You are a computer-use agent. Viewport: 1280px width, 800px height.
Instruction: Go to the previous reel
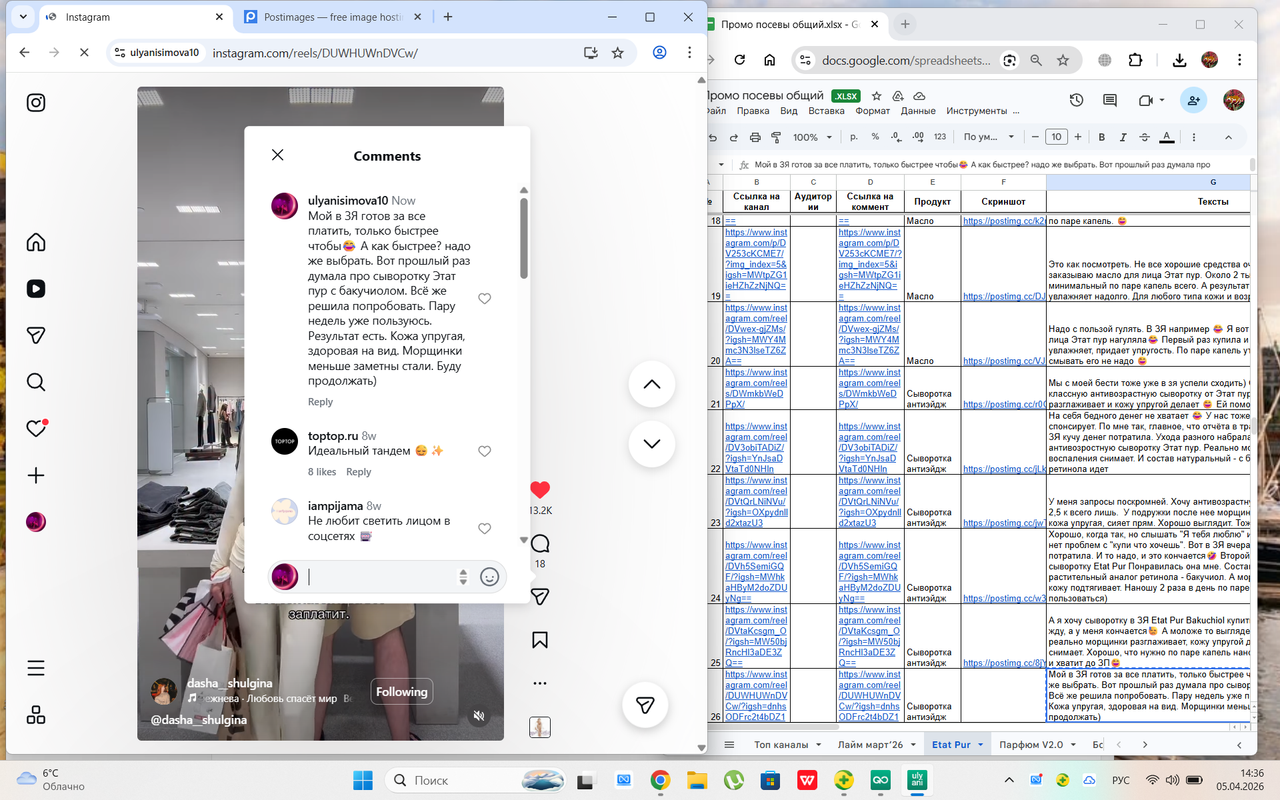[x=652, y=384]
